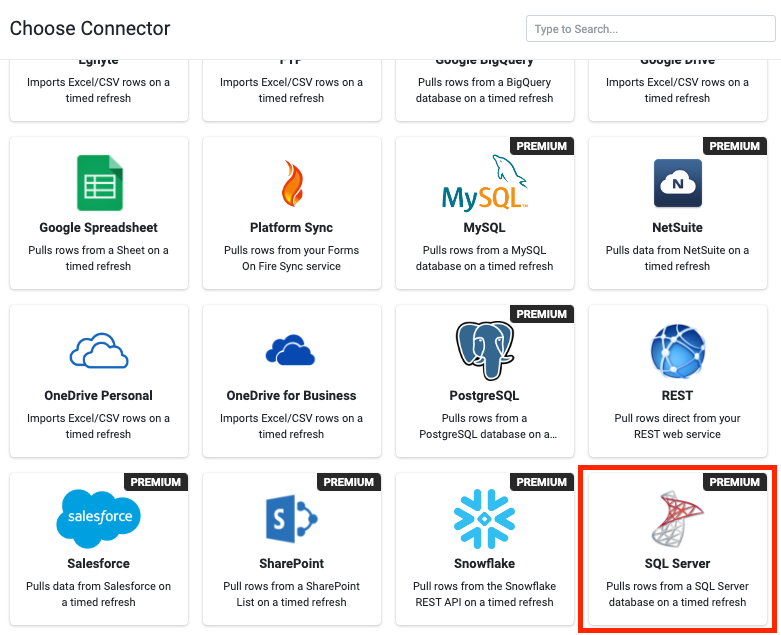Click 'Pulls rows from a BigQuery database' description
The image size is (781, 635).
(x=485, y=90)
